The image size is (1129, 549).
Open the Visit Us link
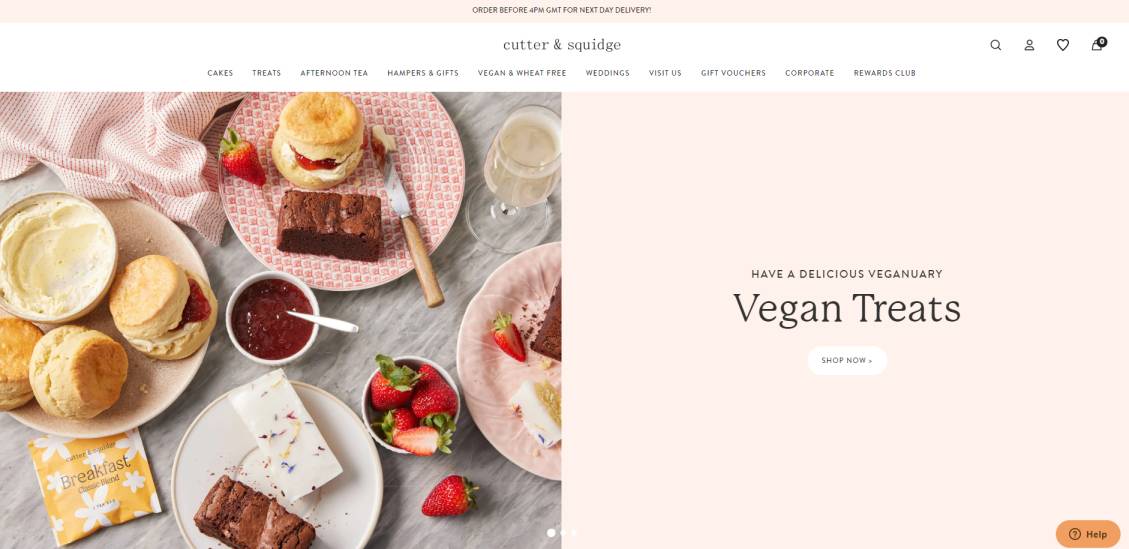pyautogui.click(x=665, y=73)
